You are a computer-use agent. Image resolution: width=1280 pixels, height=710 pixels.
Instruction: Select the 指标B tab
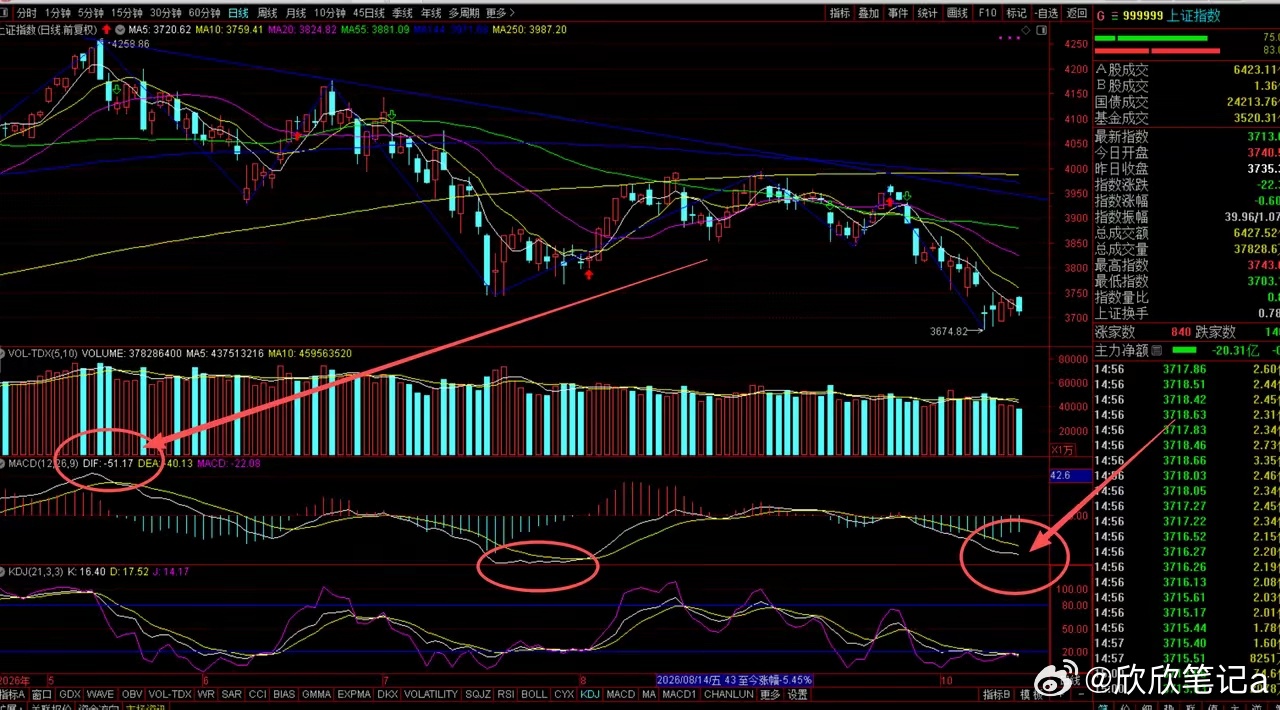997,694
